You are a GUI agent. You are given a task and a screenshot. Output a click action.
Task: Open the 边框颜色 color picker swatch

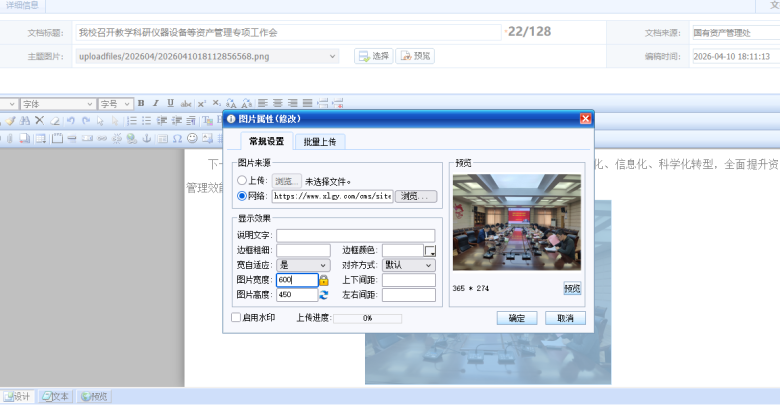pyautogui.click(x=431, y=251)
